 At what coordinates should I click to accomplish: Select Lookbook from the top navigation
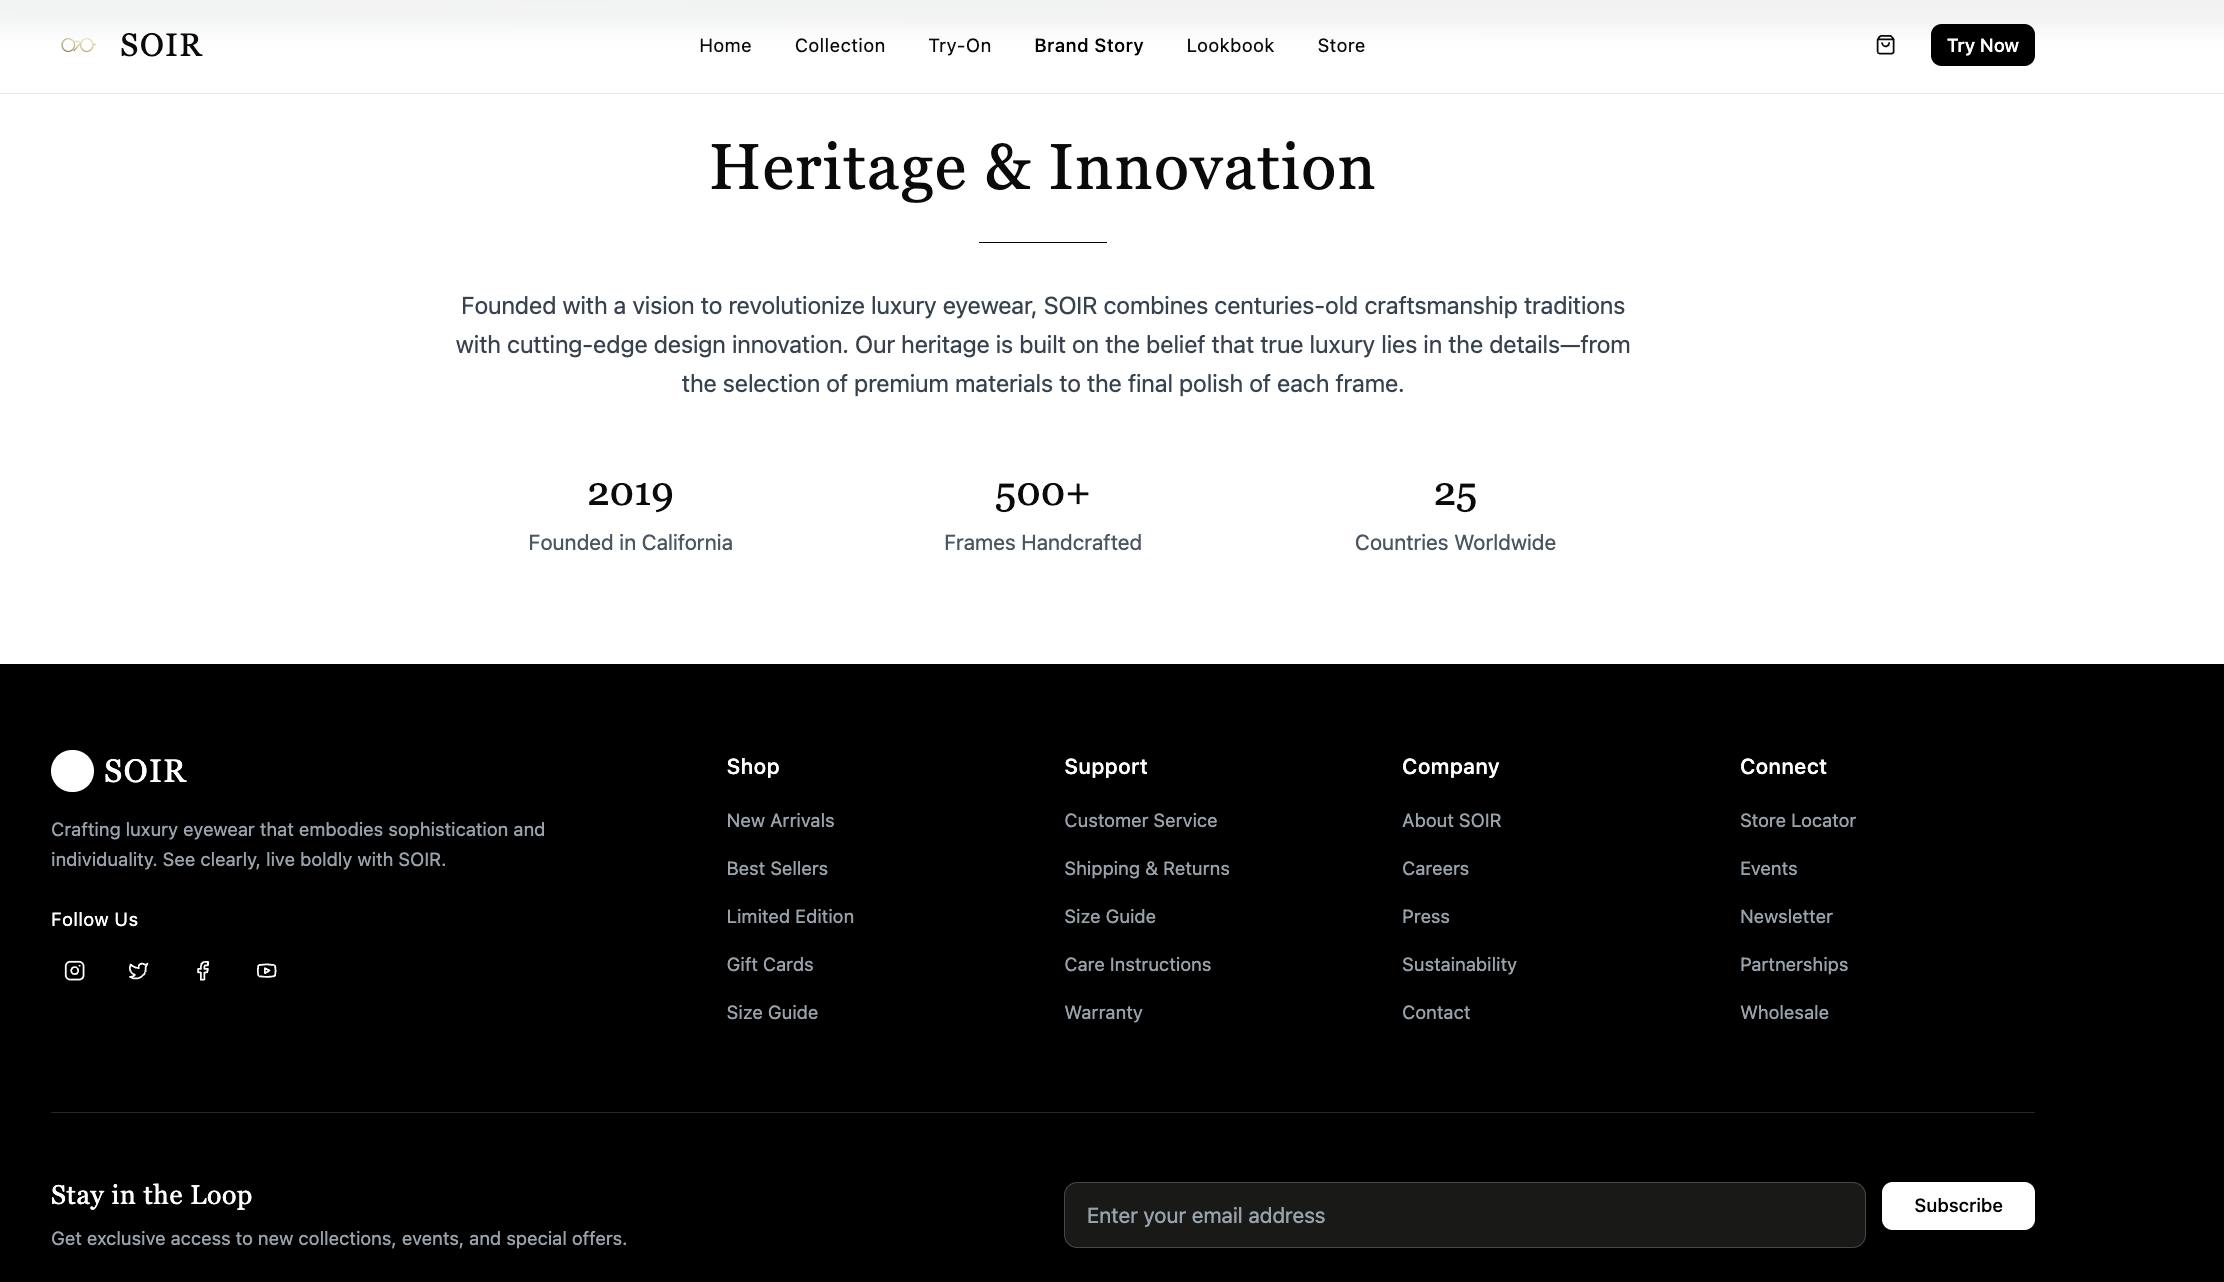(1229, 46)
